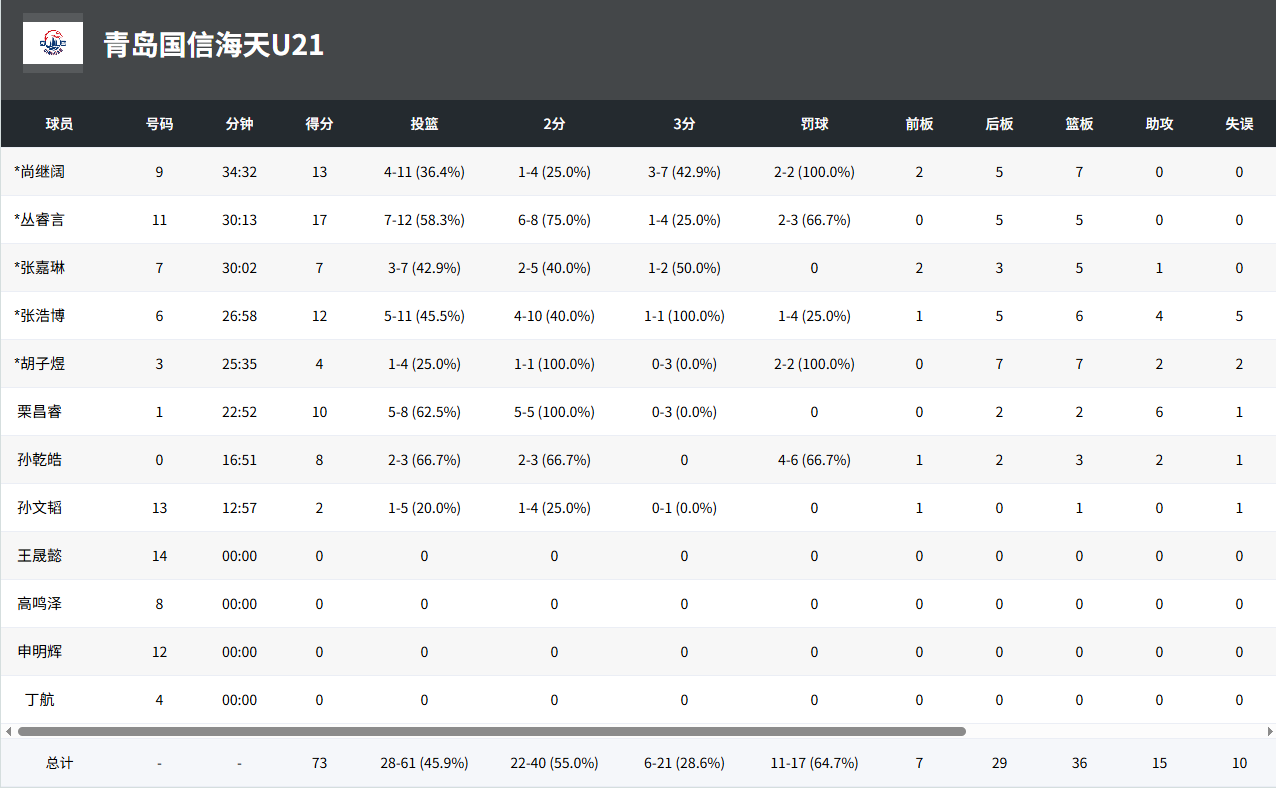Click three-point cell 3-7 (42.9%)
Screen dimensions: 1276x789
[x=684, y=172]
